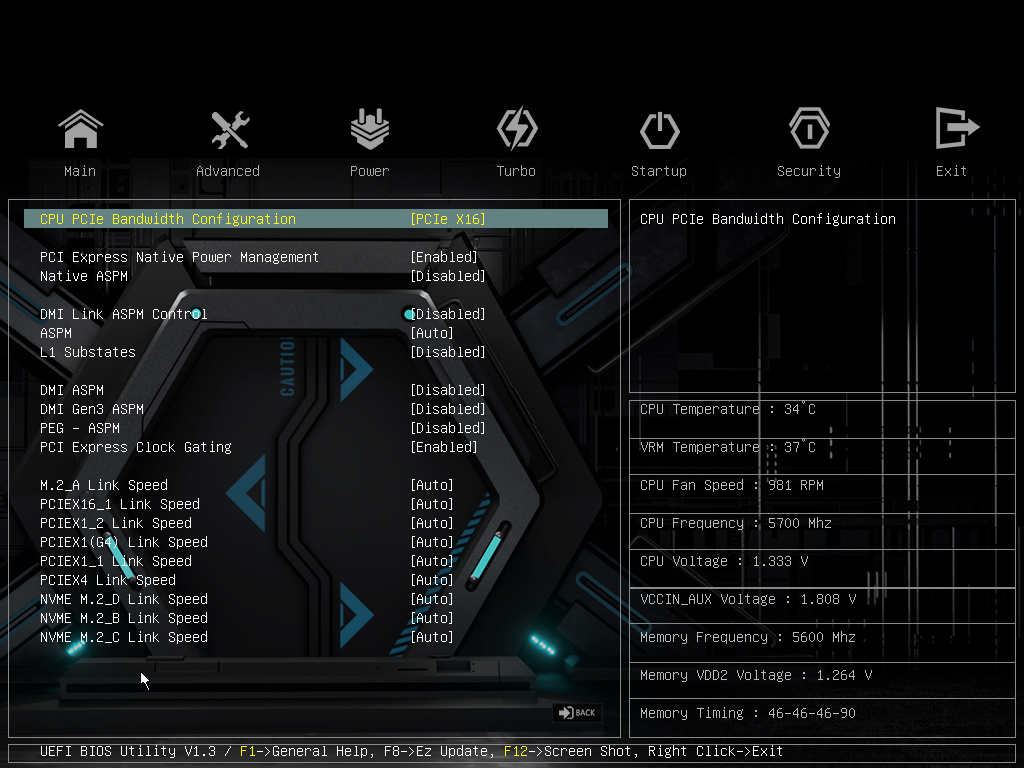Click the CPU Temperature 34°C readout
Screen dimensions: 1024x768
(x=728, y=409)
